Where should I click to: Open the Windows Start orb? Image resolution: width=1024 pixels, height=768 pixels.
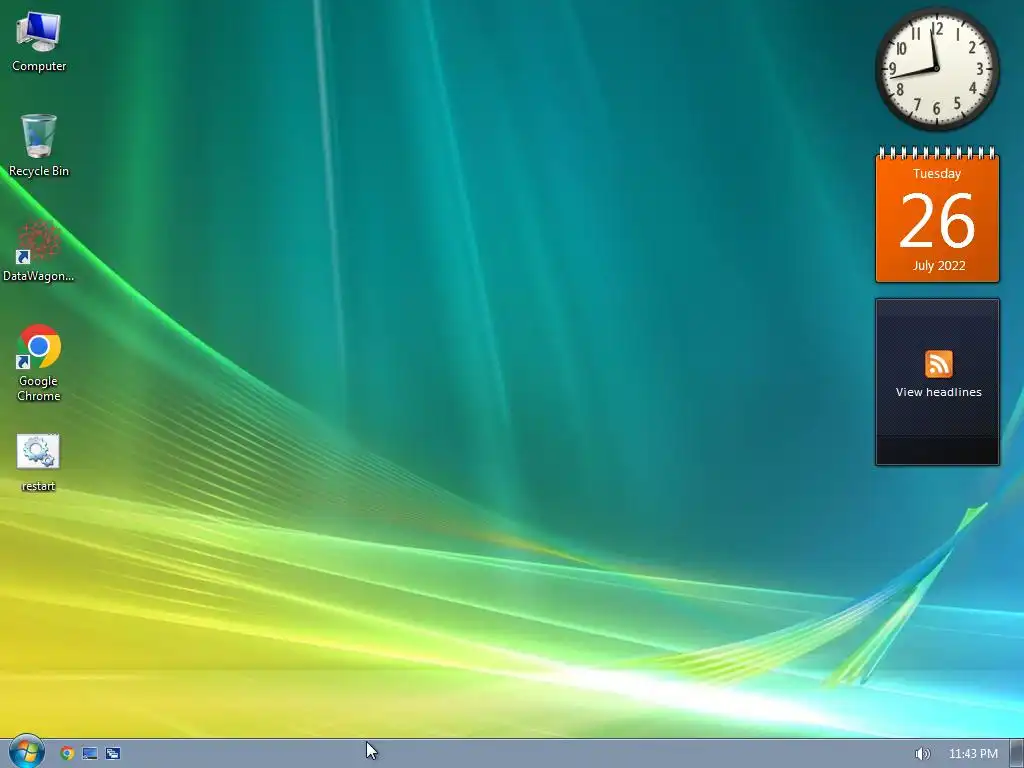pyautogui.click(x=26, y=752)
